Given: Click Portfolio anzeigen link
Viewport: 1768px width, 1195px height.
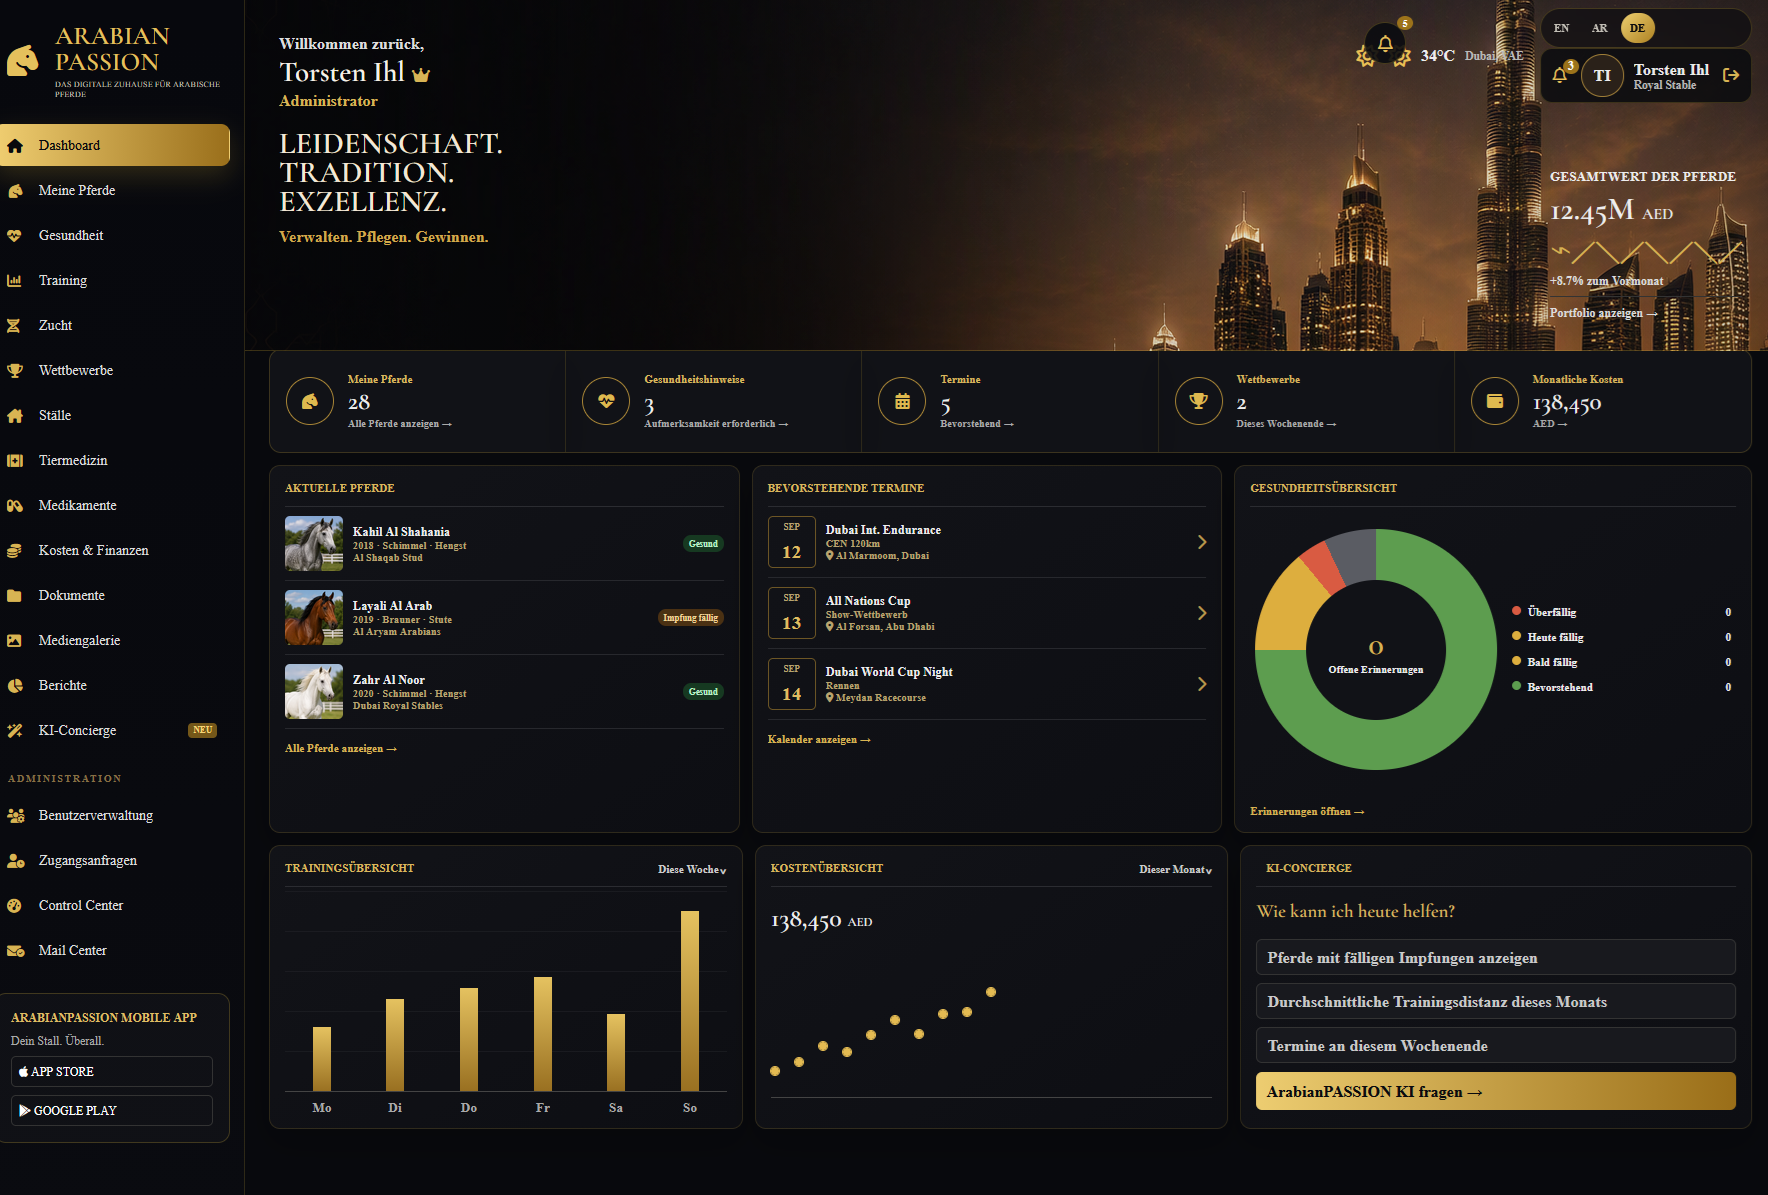Looking at the screenshot, I should point(1603,313).
